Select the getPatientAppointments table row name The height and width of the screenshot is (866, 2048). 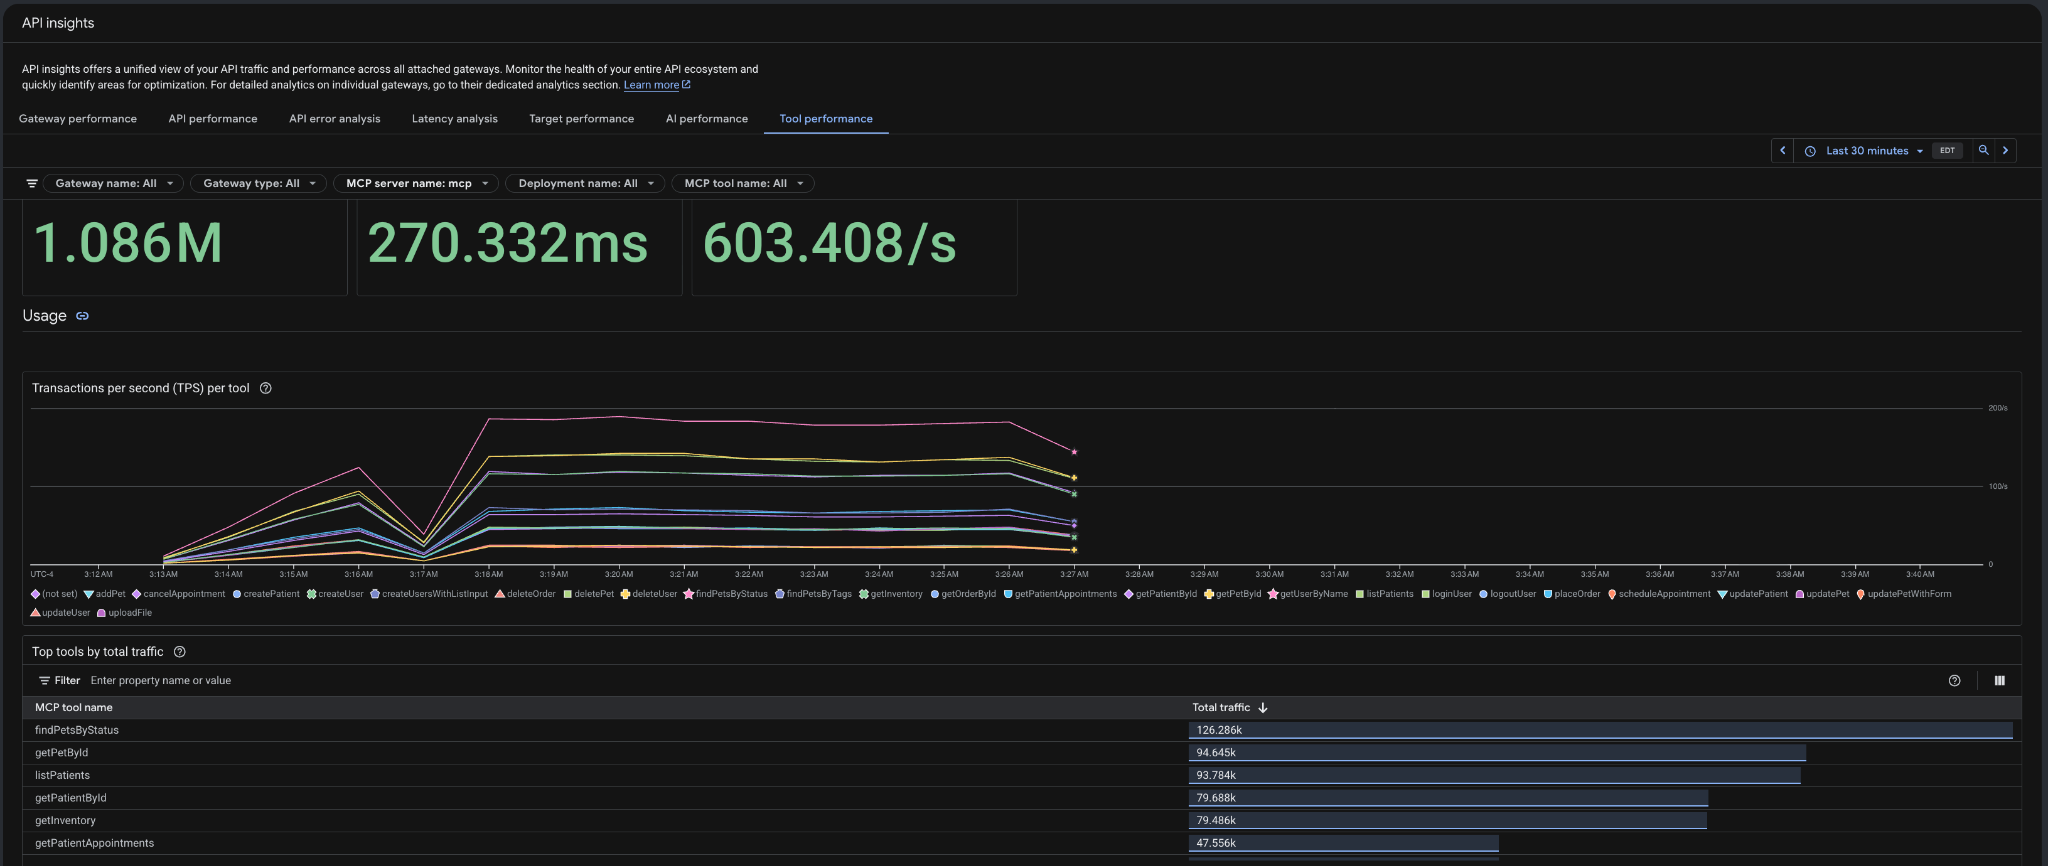[x=95, y=844]
